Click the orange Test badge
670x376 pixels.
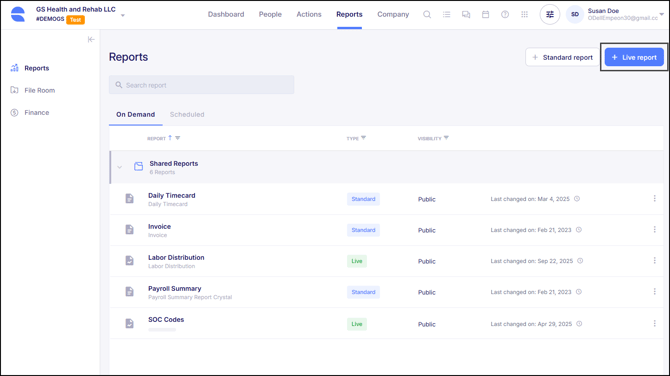pos(76,20)
